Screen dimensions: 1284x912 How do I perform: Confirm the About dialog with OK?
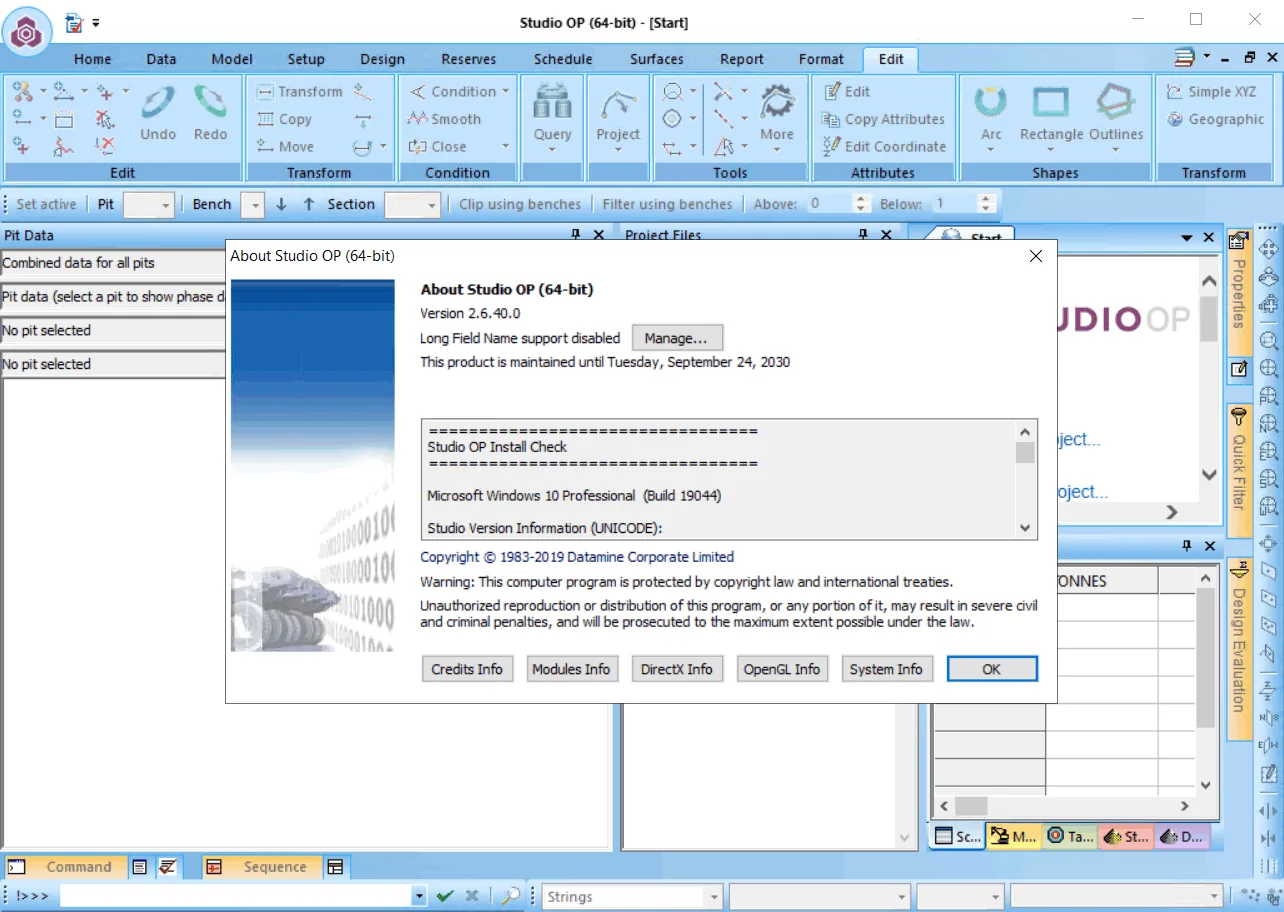(992, 669)
